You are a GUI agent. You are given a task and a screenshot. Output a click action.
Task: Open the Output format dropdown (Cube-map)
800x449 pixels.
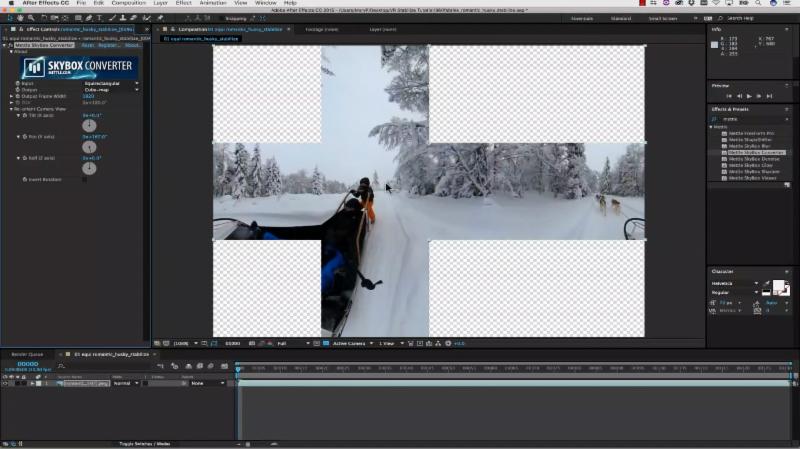pyautogui.click(x=110, y=89)
